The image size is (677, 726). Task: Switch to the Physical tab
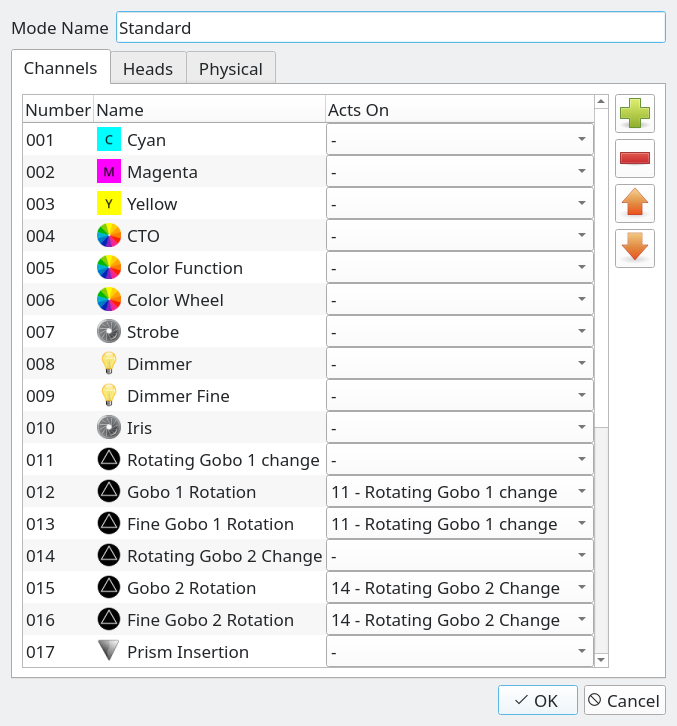pyautogui.click(x=231, y=69)
